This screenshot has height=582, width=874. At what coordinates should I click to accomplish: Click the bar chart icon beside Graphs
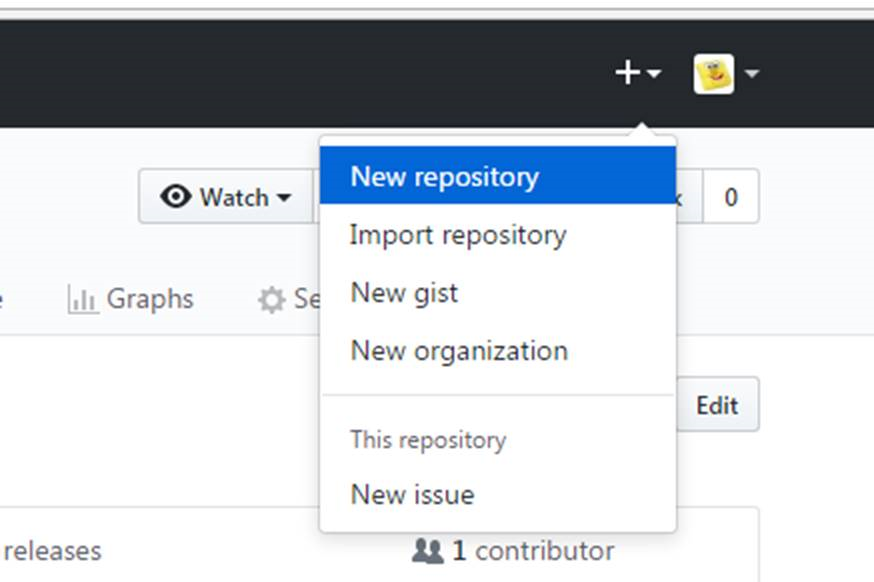(x=82, y=299)
